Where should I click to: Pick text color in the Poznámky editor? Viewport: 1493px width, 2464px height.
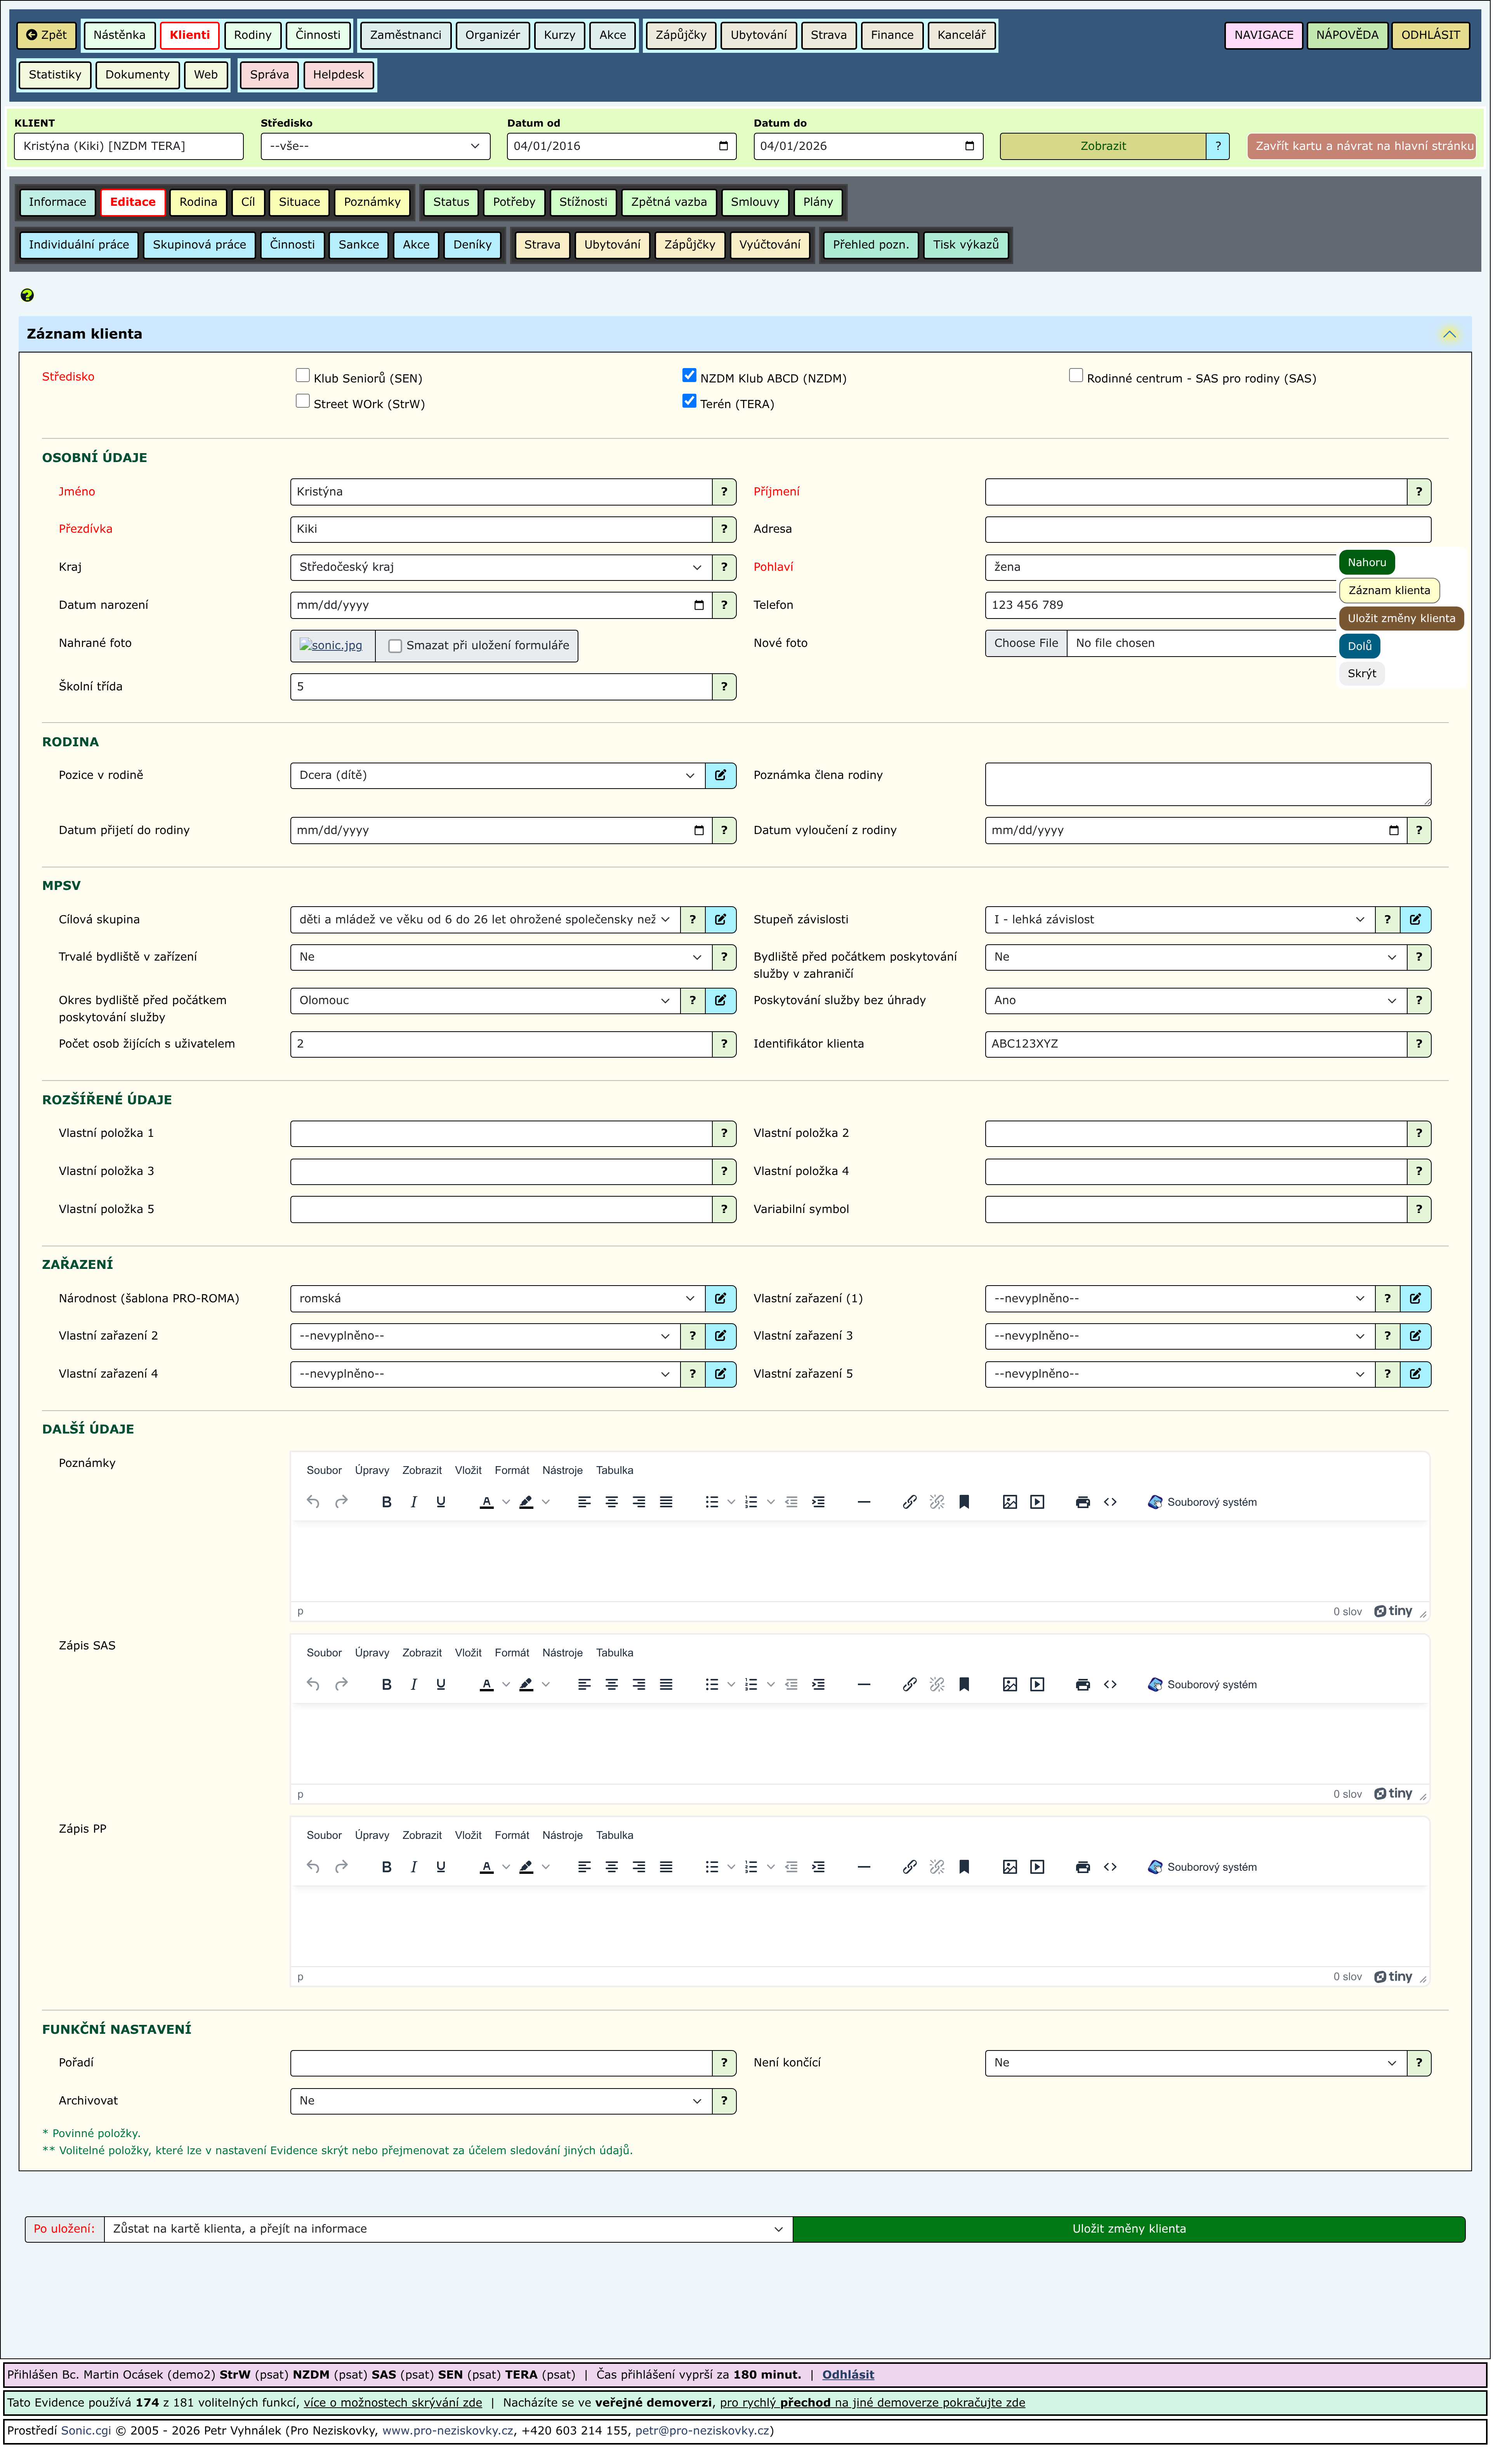tap(487, 1502)
